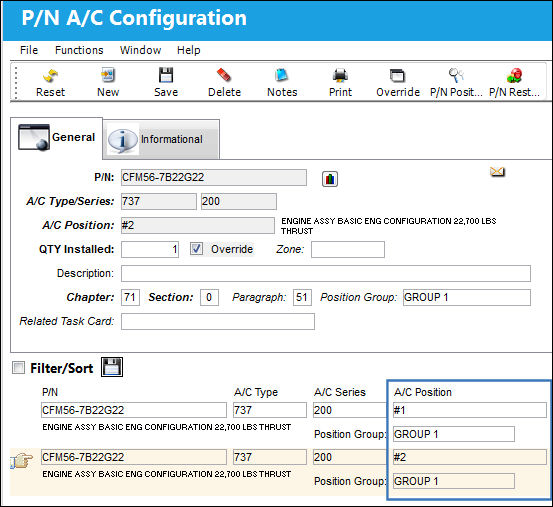The height and width of the screenshot is (507, 553).
Task: Select the P/N cell in the #1 row
Action: 134,410
